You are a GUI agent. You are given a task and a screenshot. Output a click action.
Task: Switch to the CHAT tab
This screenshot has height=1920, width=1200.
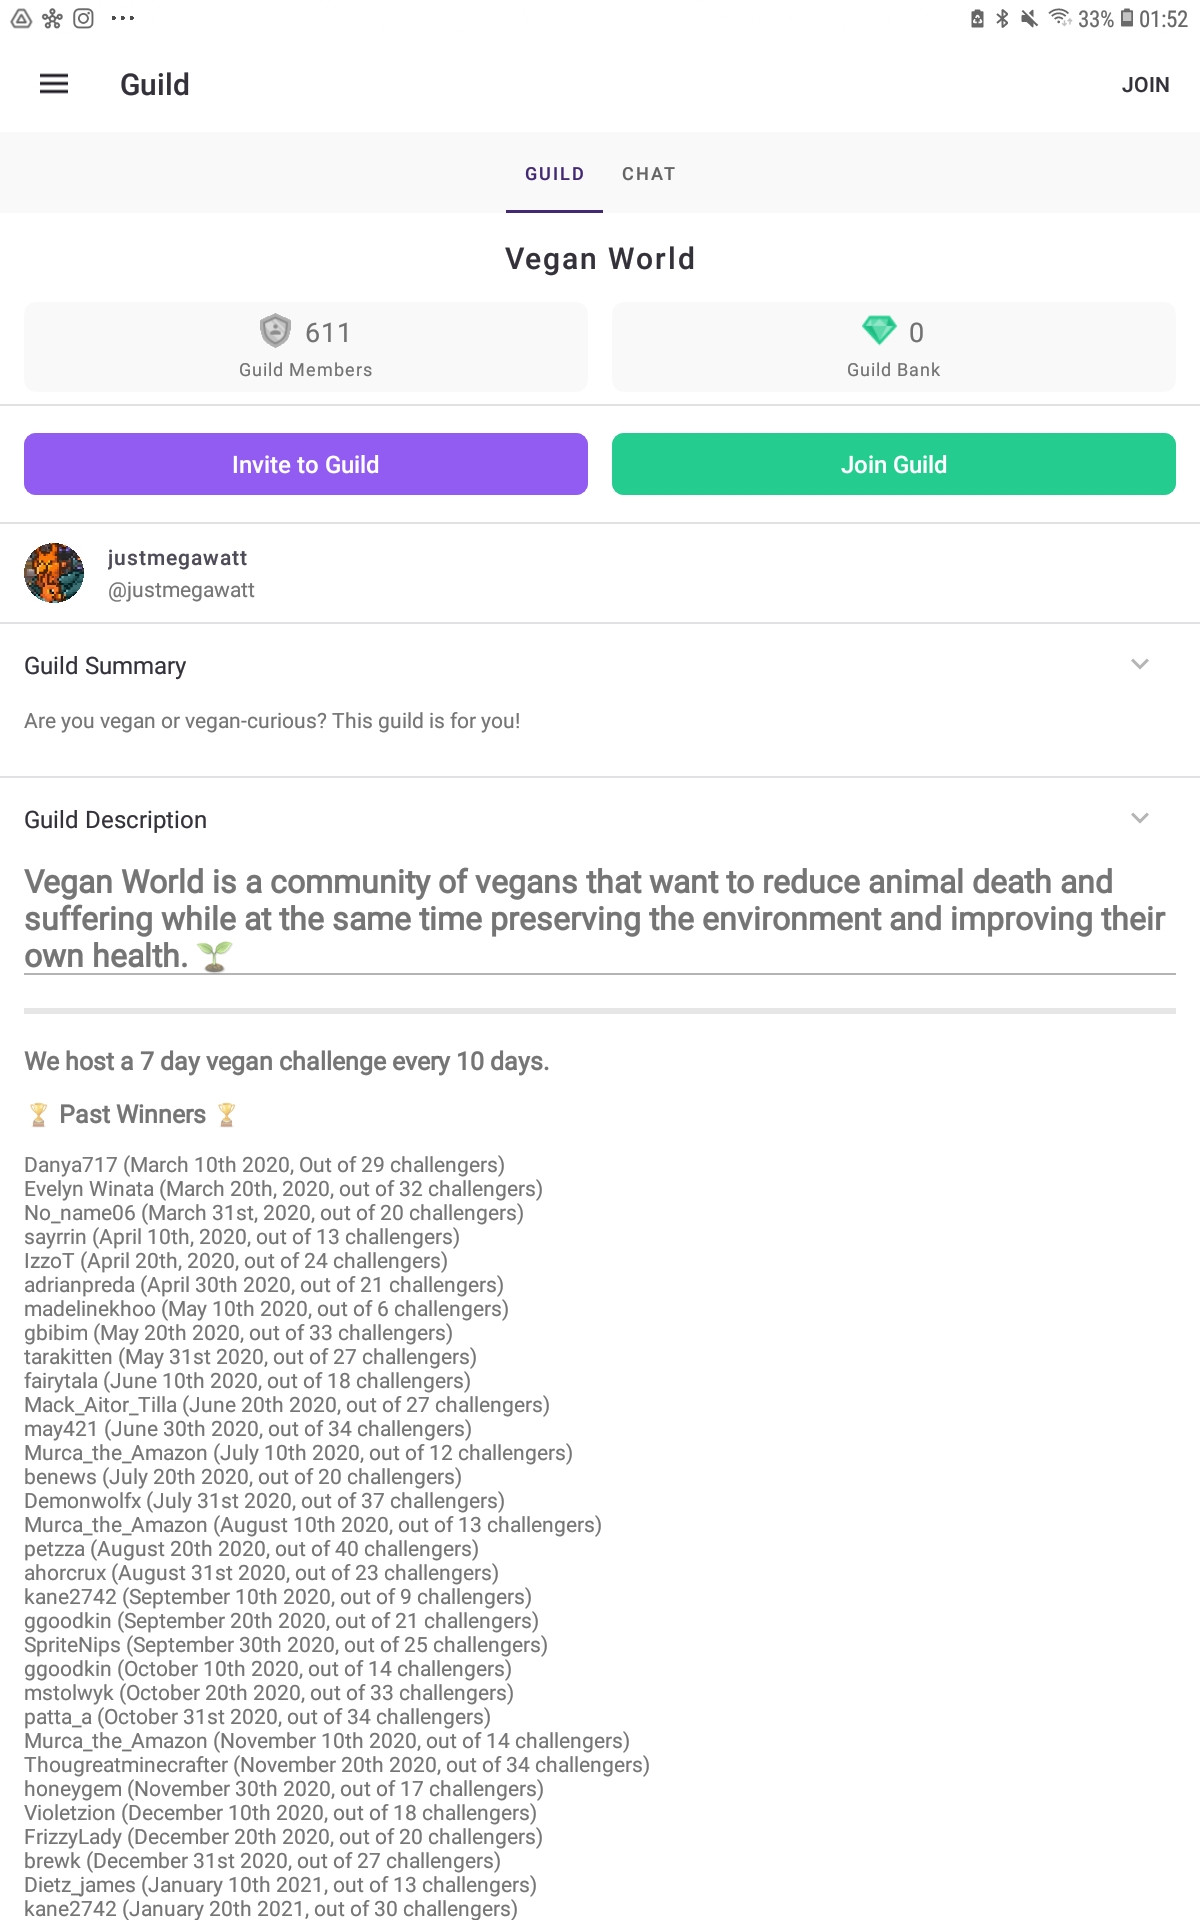coord(649,174)
